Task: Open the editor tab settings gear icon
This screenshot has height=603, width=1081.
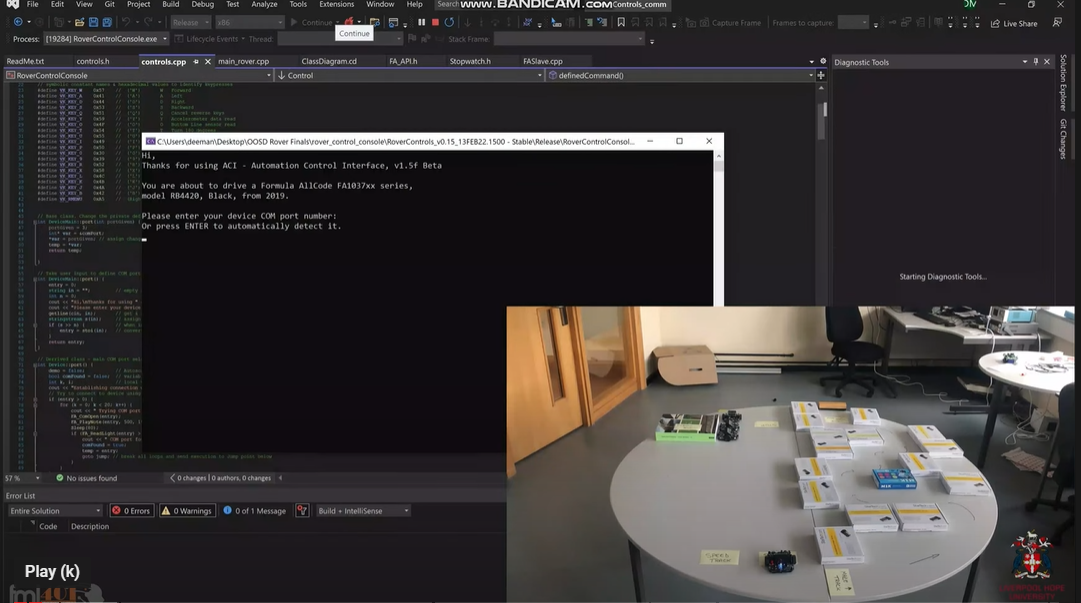Action: 822,61
